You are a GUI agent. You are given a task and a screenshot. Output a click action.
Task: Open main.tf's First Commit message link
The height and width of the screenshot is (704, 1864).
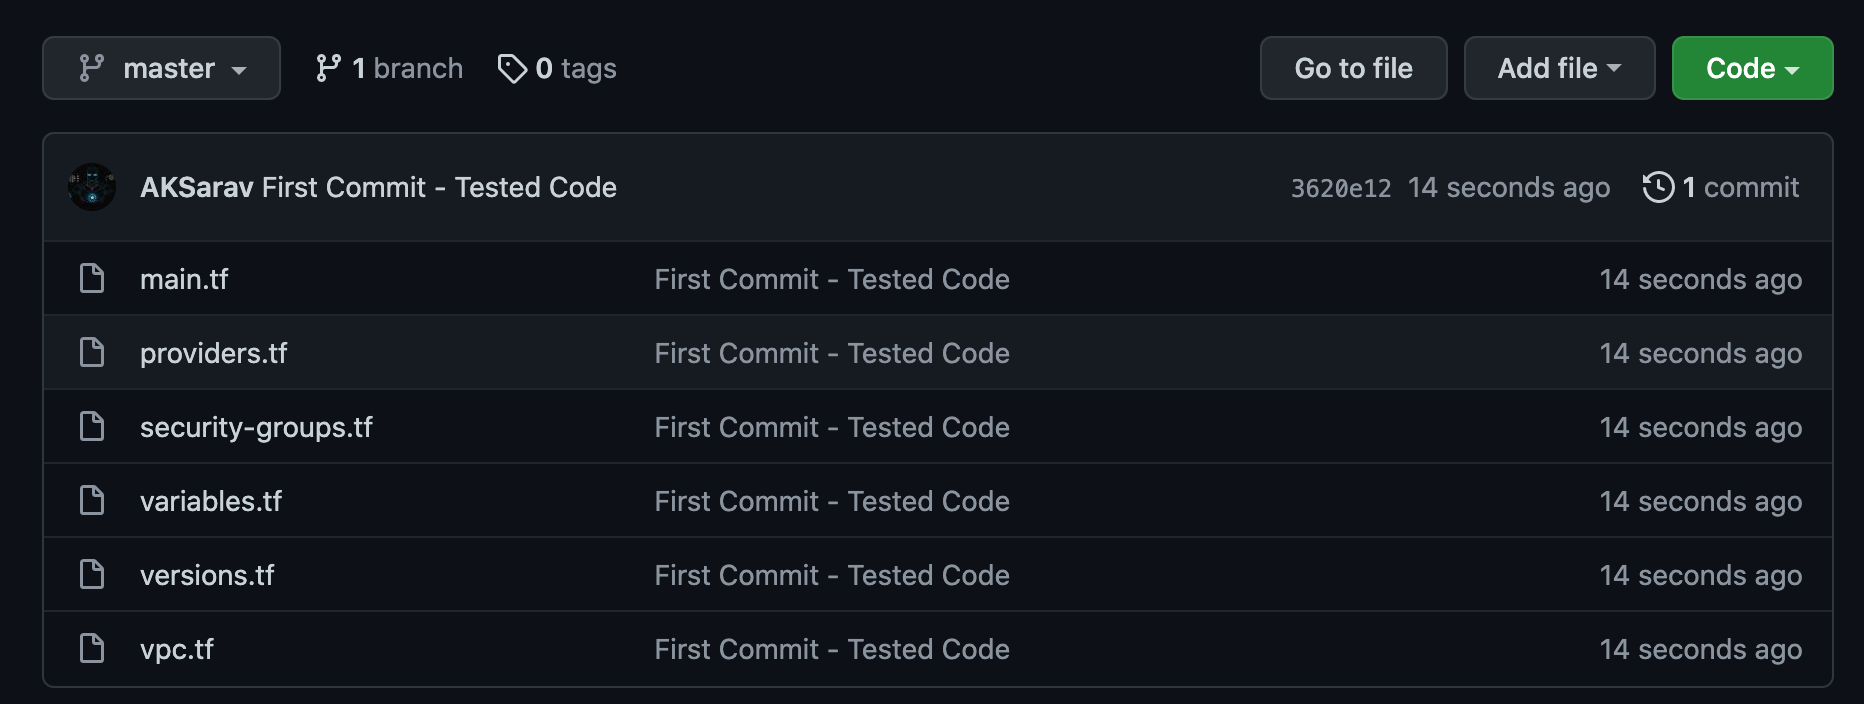click(831, 279)
